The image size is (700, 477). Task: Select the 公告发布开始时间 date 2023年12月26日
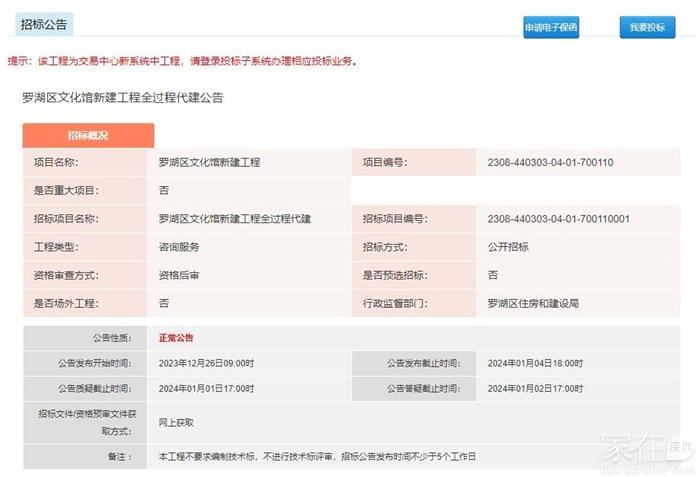[x=206, y=363]
